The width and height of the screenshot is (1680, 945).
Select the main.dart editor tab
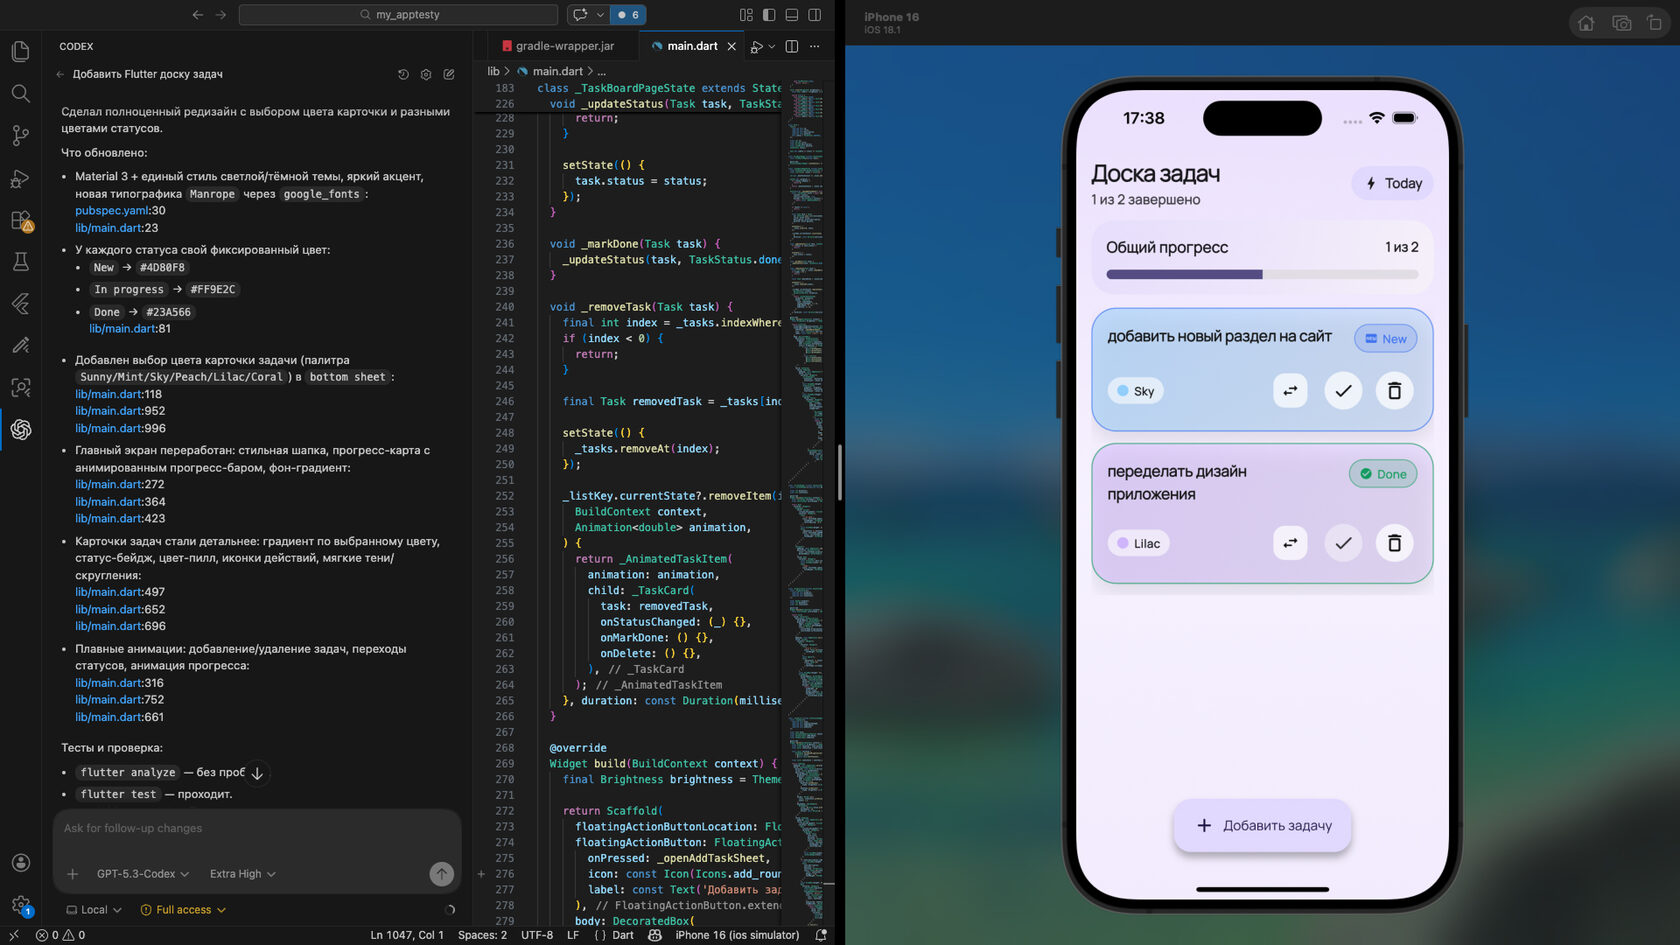coord(692,46)
